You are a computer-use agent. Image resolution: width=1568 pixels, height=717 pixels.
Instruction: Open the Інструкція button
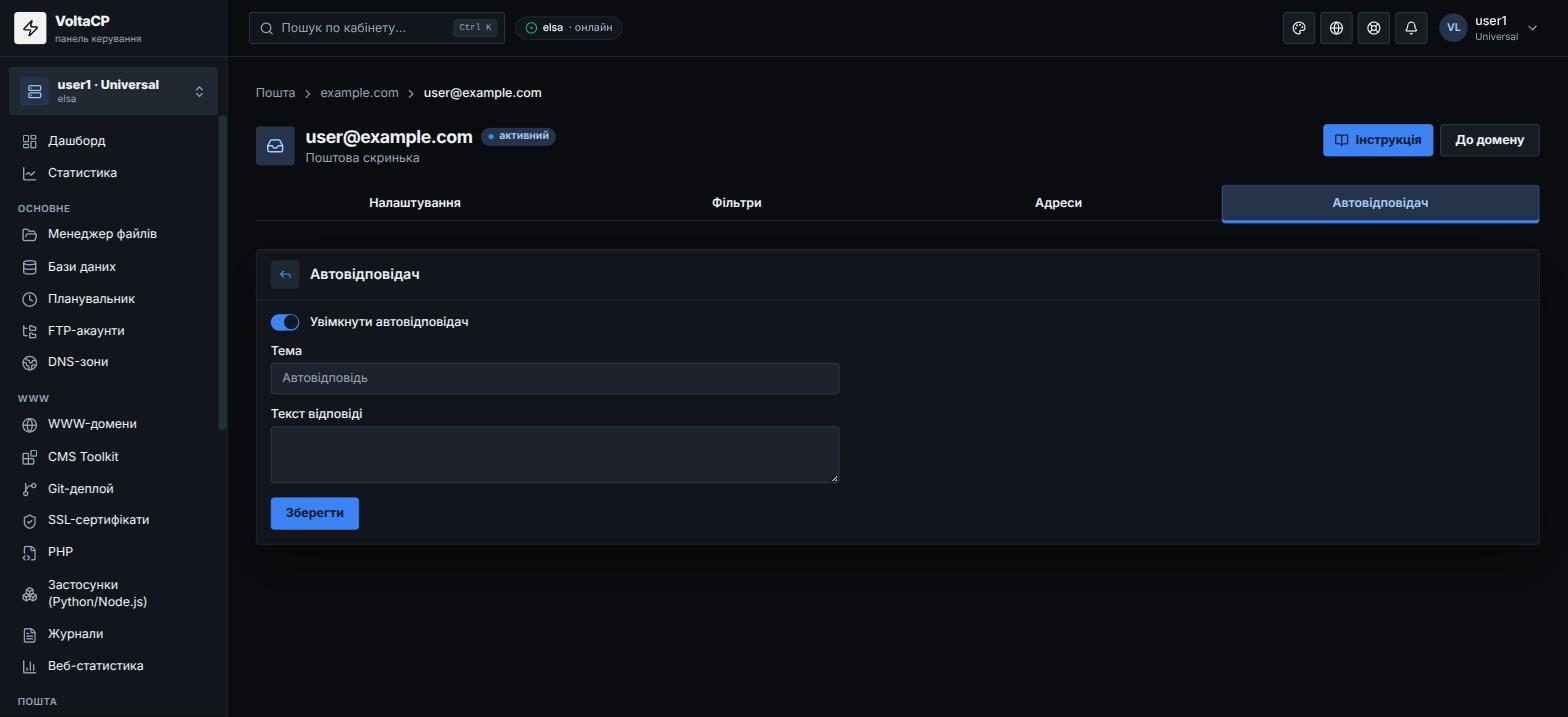point(1378,140)
